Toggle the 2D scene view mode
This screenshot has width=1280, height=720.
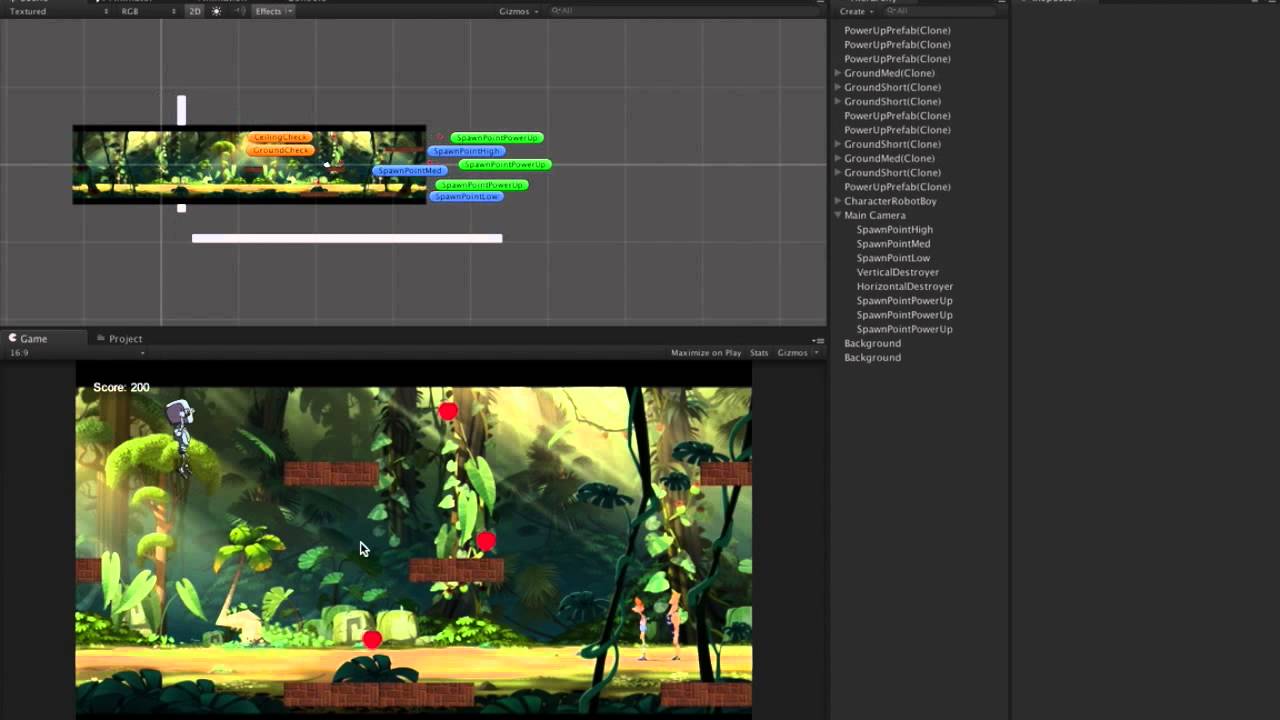(x=195, y=11)
